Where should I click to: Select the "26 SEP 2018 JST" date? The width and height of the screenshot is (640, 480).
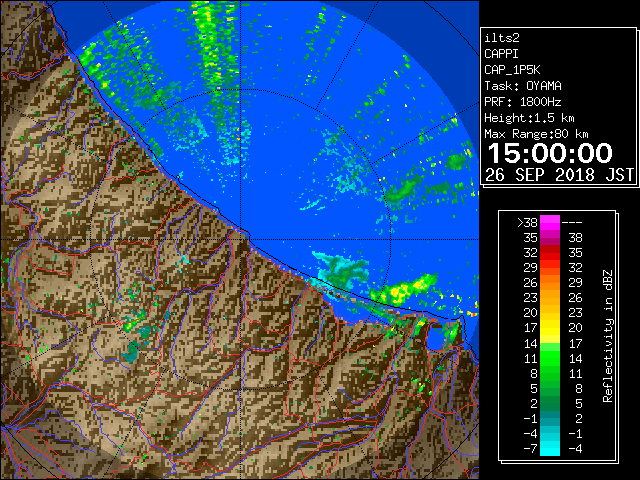point(560,175)
